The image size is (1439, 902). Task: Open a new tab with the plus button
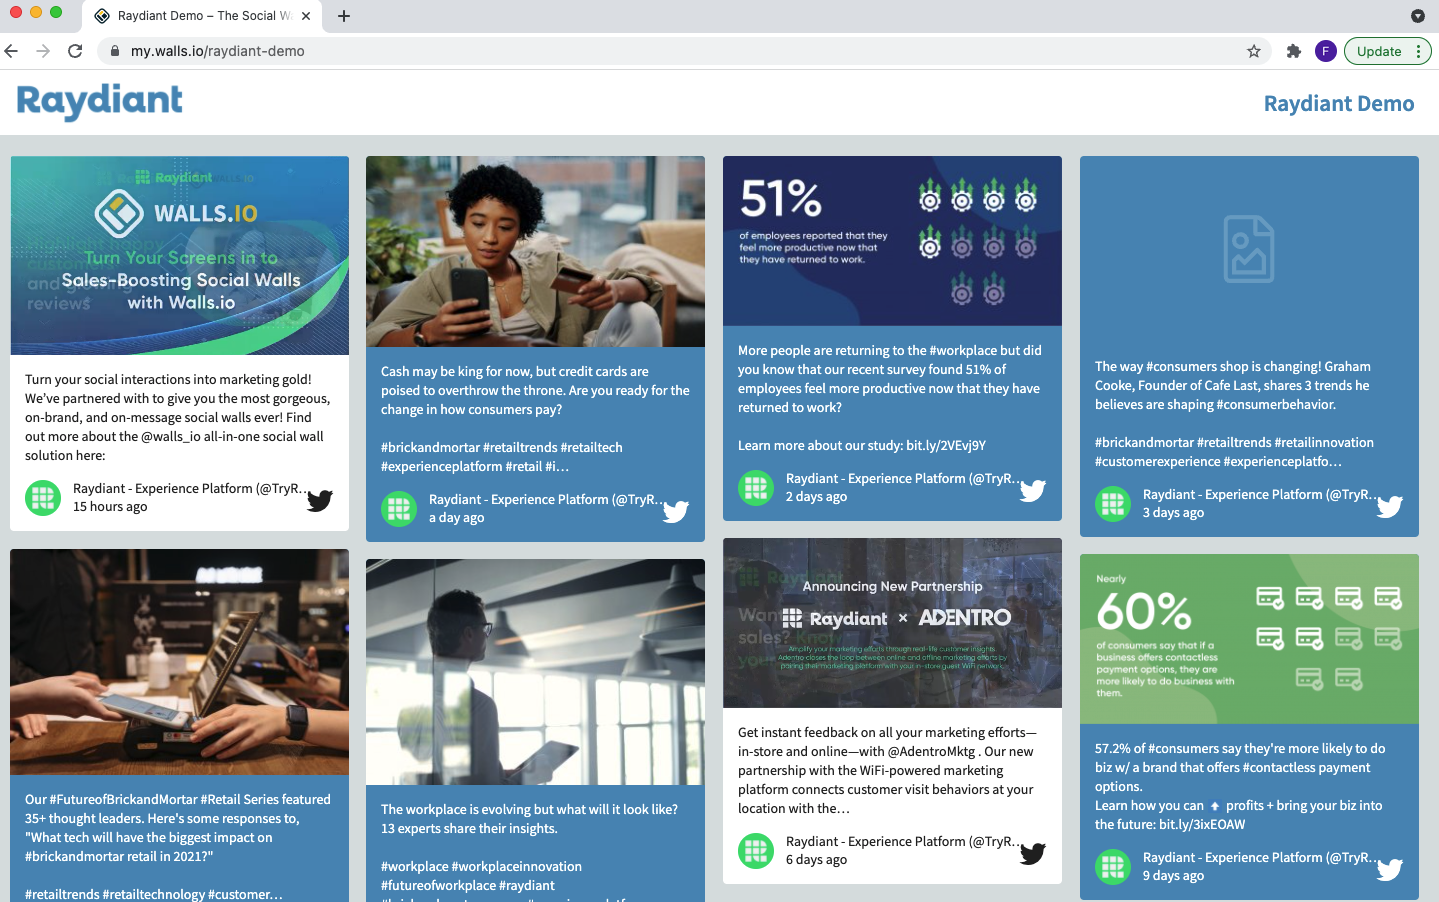tap(344, 16)
